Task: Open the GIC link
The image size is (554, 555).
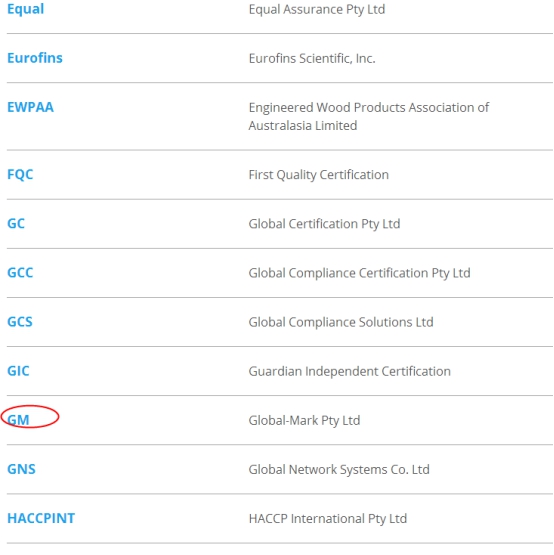Action: pyautogui.click(x=18, y=371)
